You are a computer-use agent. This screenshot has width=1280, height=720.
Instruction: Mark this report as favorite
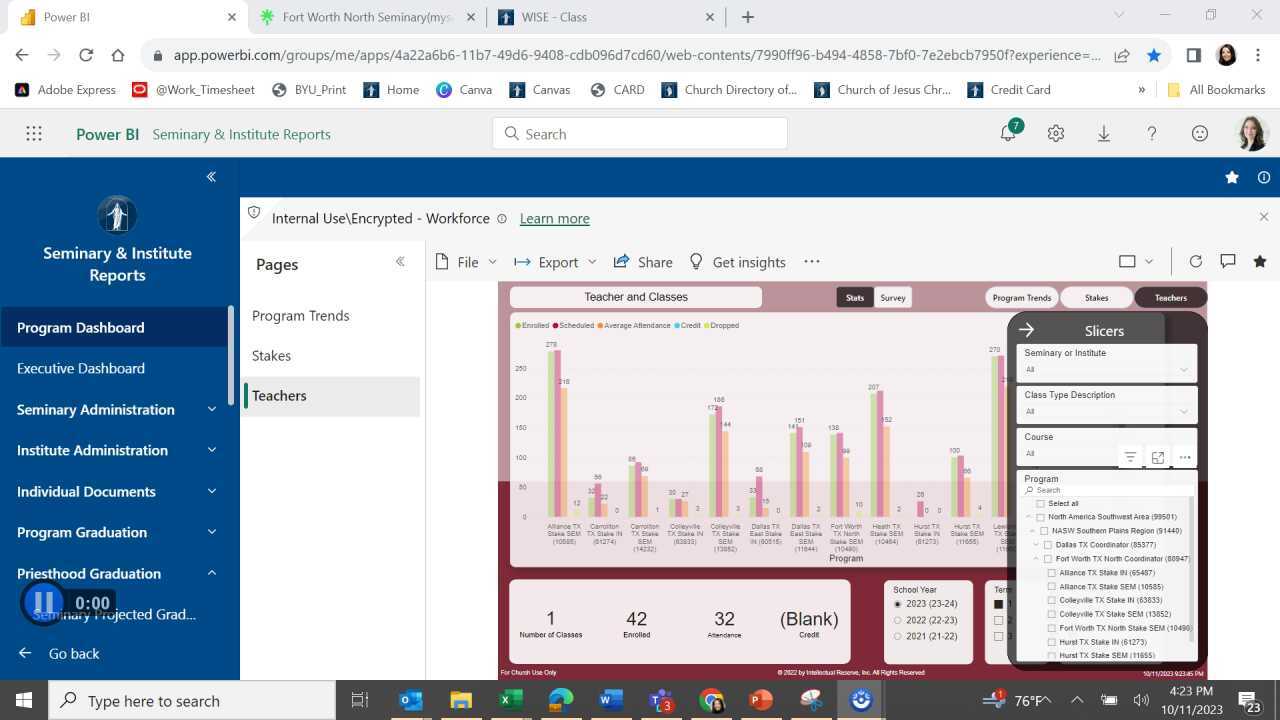1259,261
